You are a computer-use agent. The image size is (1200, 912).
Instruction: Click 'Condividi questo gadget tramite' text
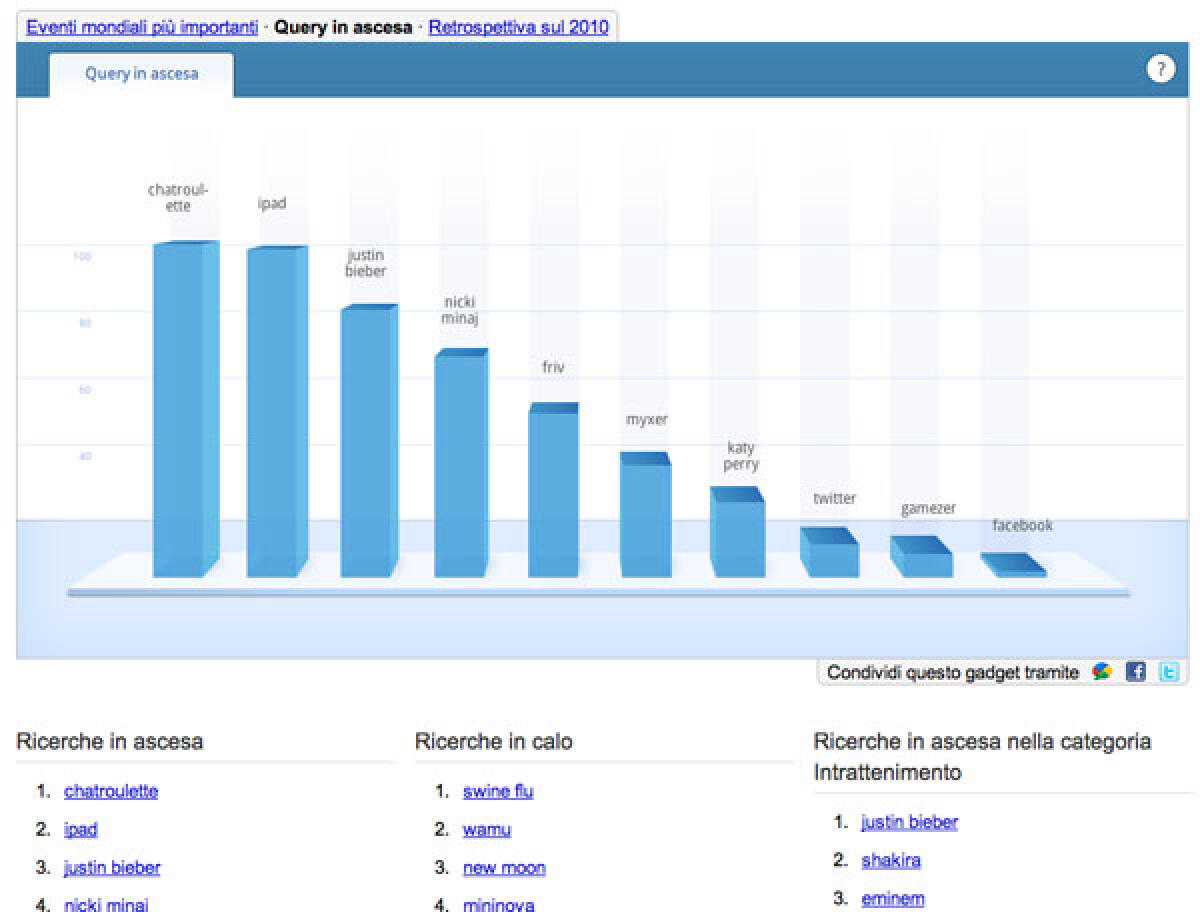tap(953, 672)
